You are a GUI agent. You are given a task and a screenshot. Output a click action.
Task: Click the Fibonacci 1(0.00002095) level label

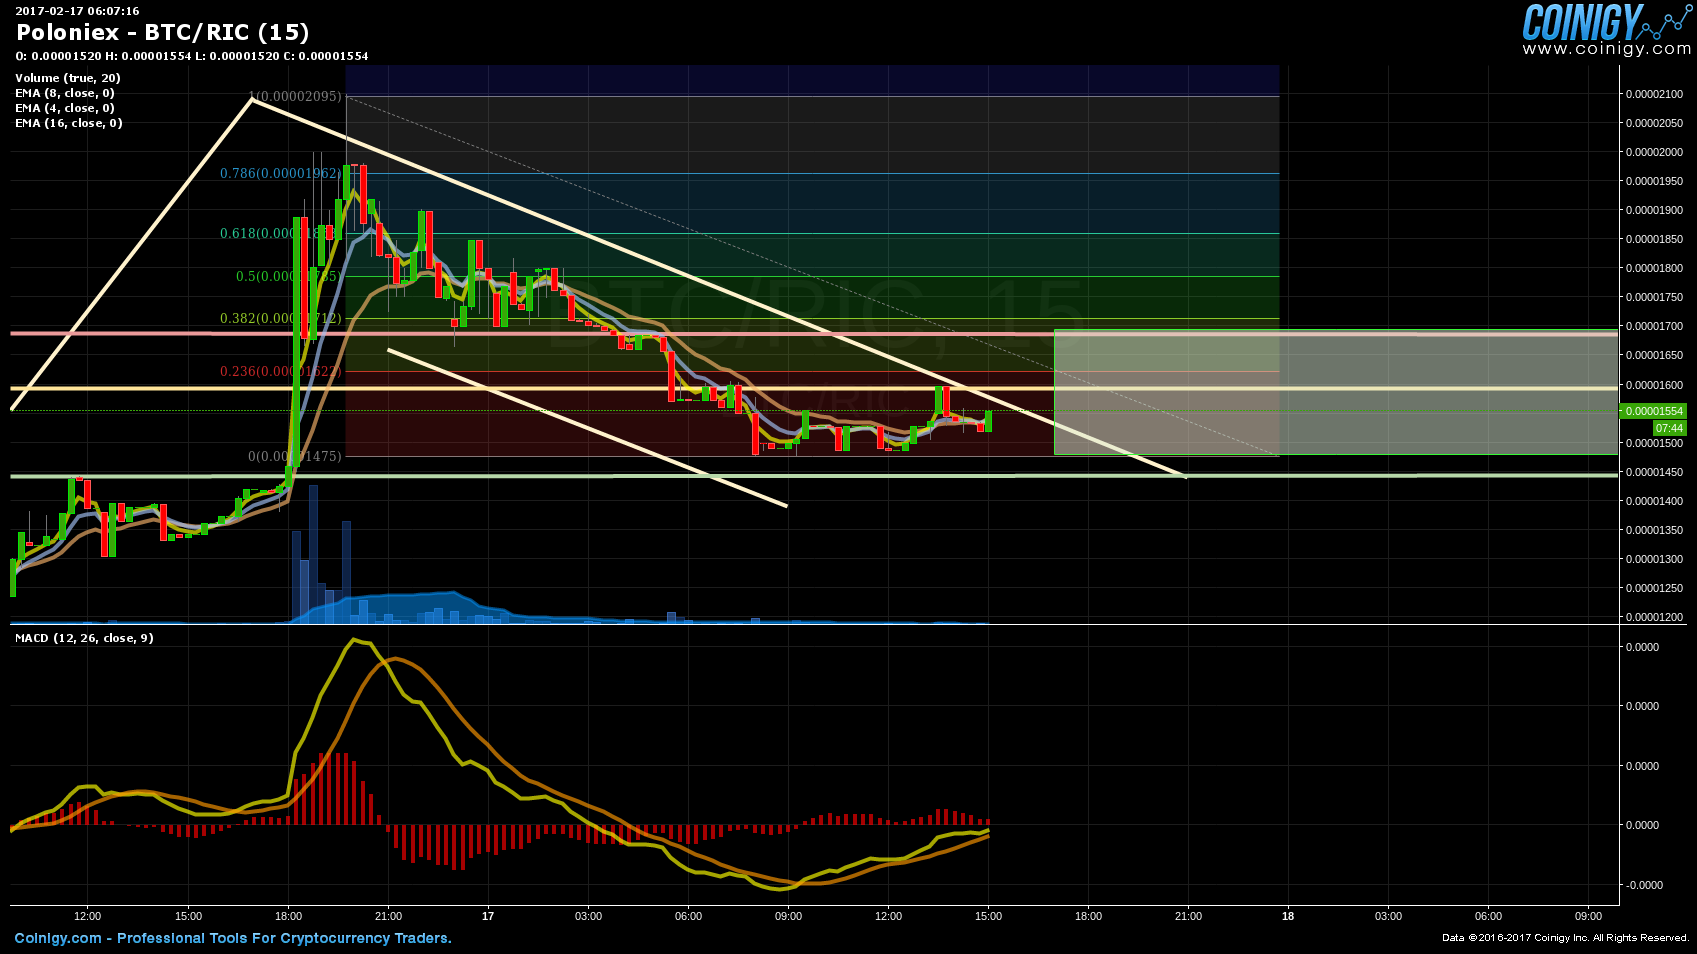point(295,97)
